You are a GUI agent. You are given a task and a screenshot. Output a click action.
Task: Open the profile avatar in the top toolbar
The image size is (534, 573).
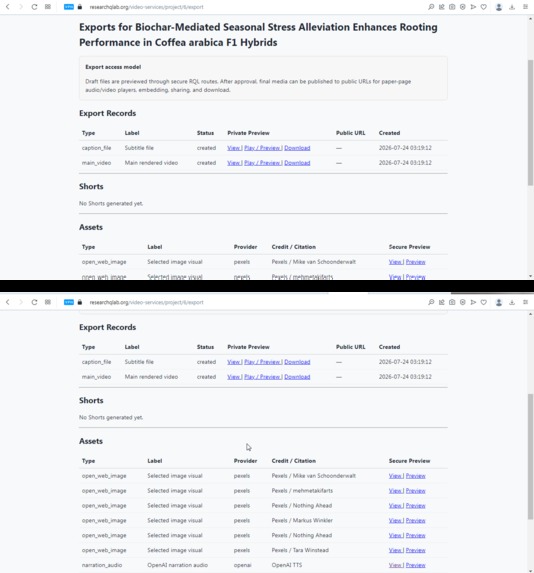(499, 7)
